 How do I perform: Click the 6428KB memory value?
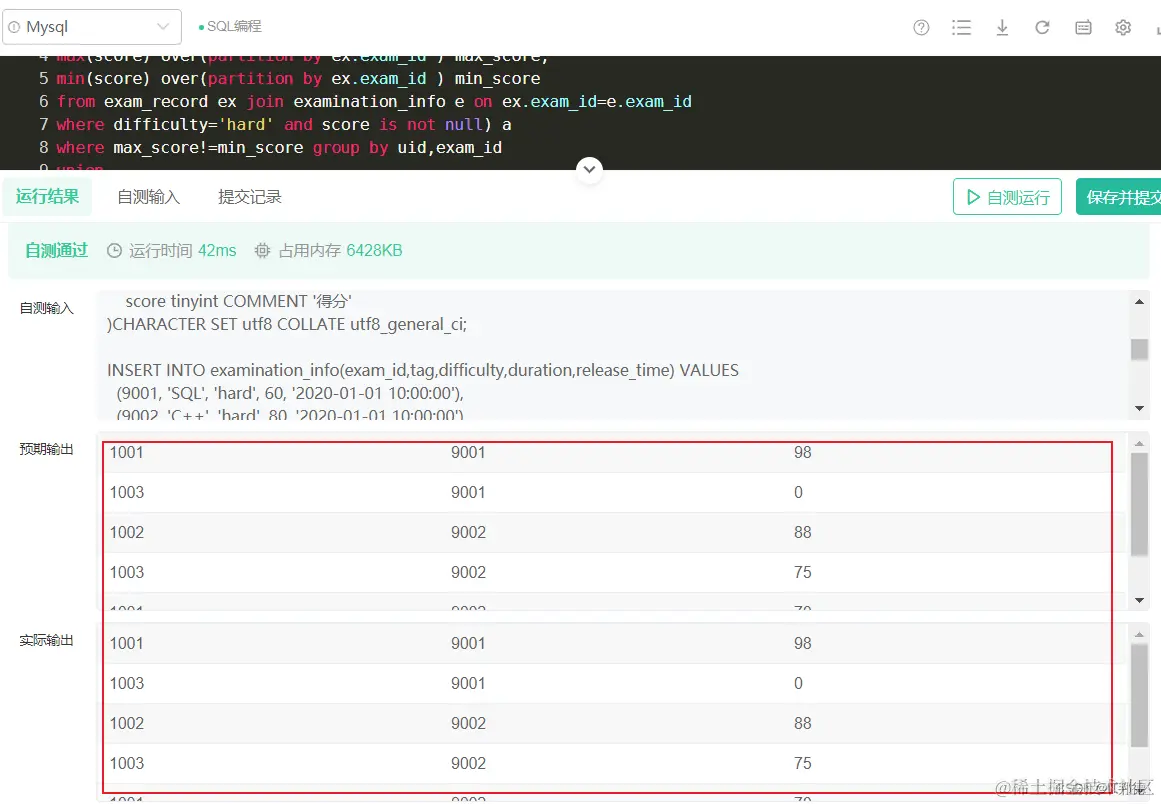(x=374, y=251)
